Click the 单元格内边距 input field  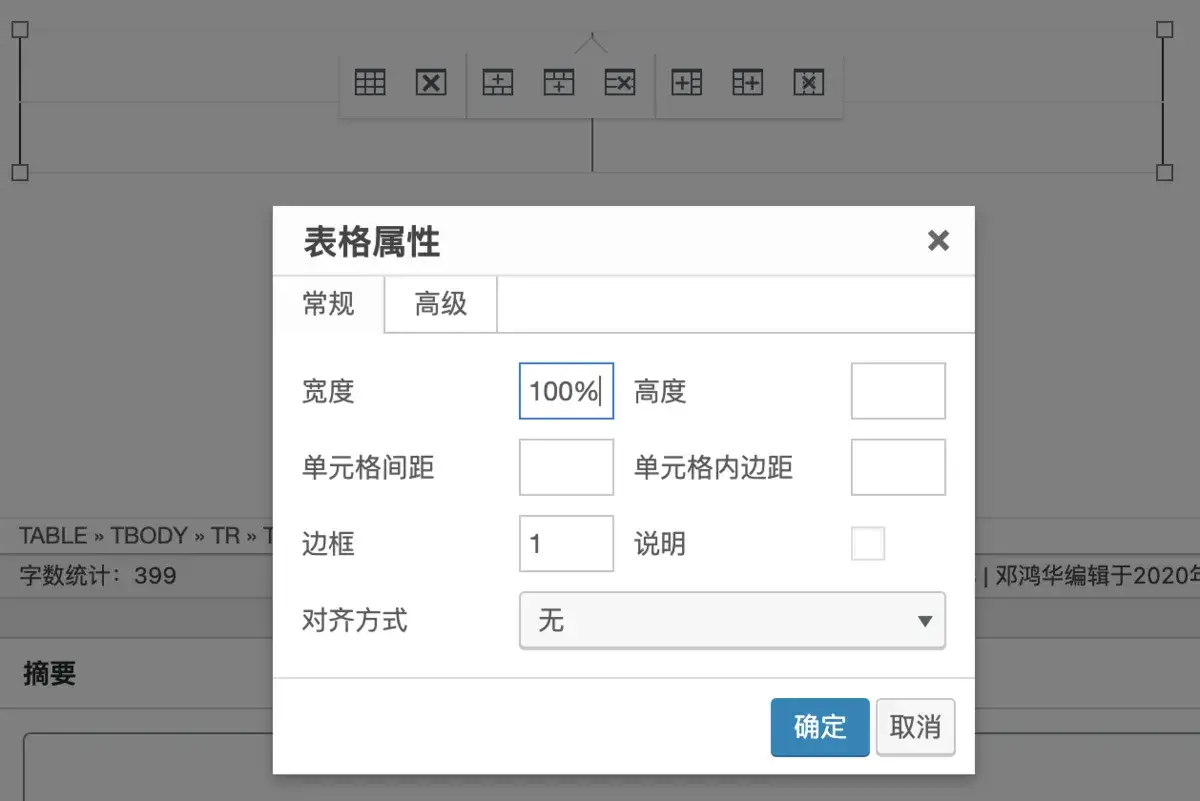898,467
